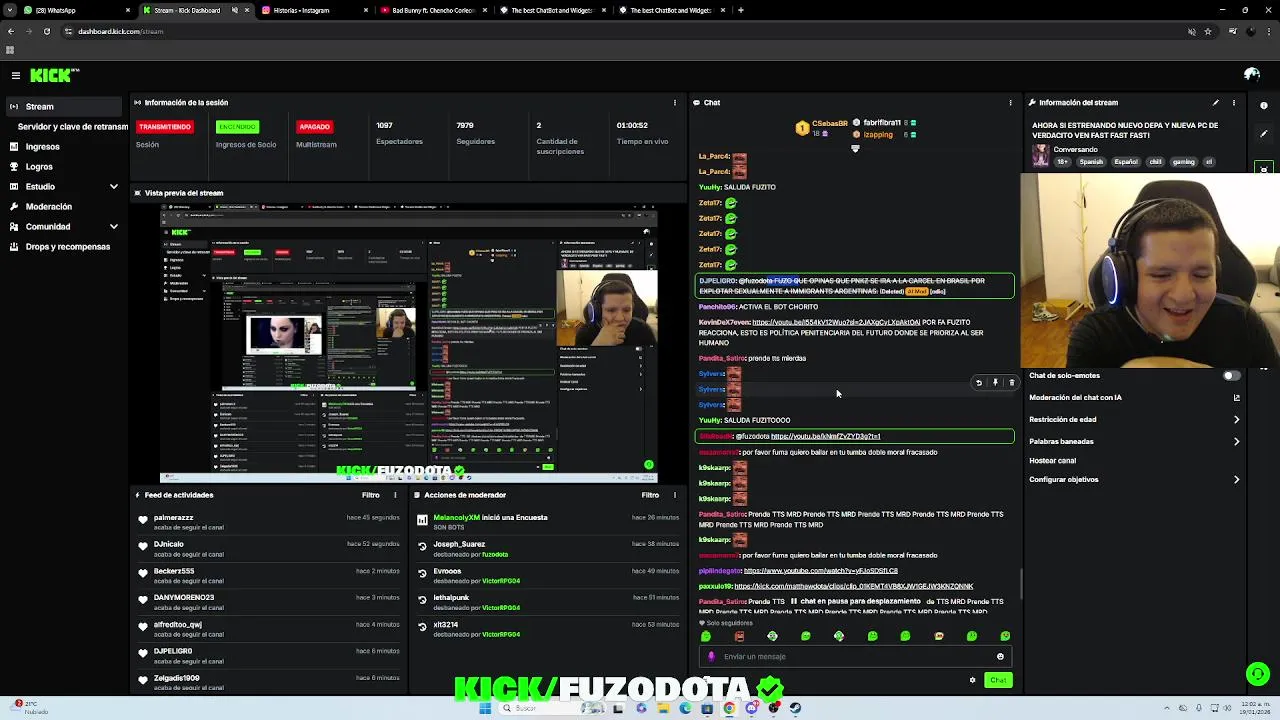This screenshot has height=720, width=1280.
Task: Open Filtro in Feed de actividades
Action: pyautogui.click(x=371, y=495)
